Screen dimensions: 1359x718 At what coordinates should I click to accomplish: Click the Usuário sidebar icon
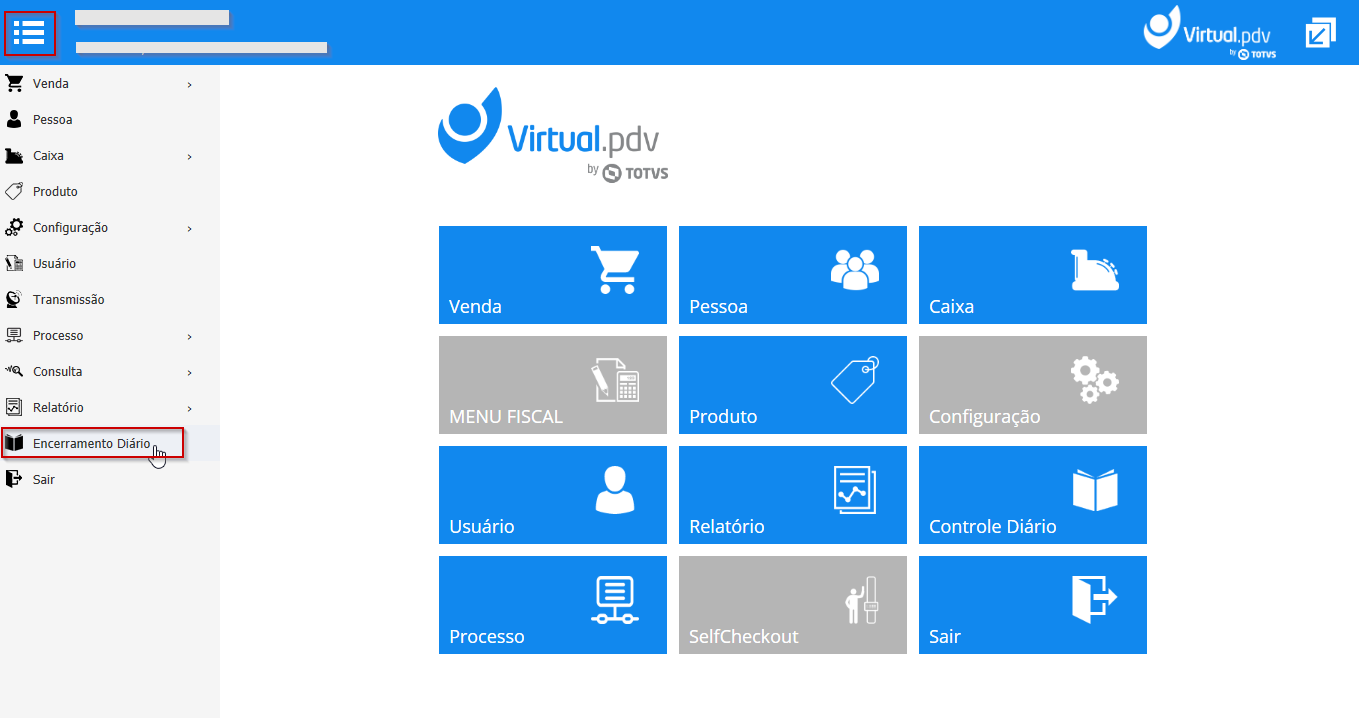14,263
